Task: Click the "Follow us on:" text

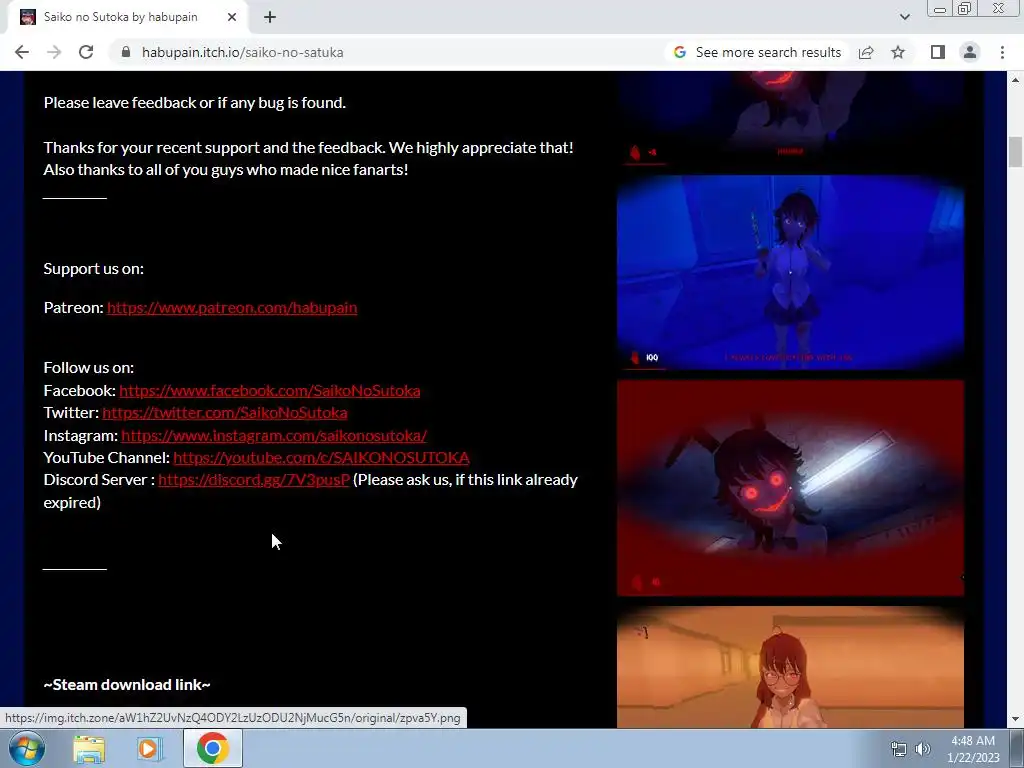Action: click(x=89, y=368)
